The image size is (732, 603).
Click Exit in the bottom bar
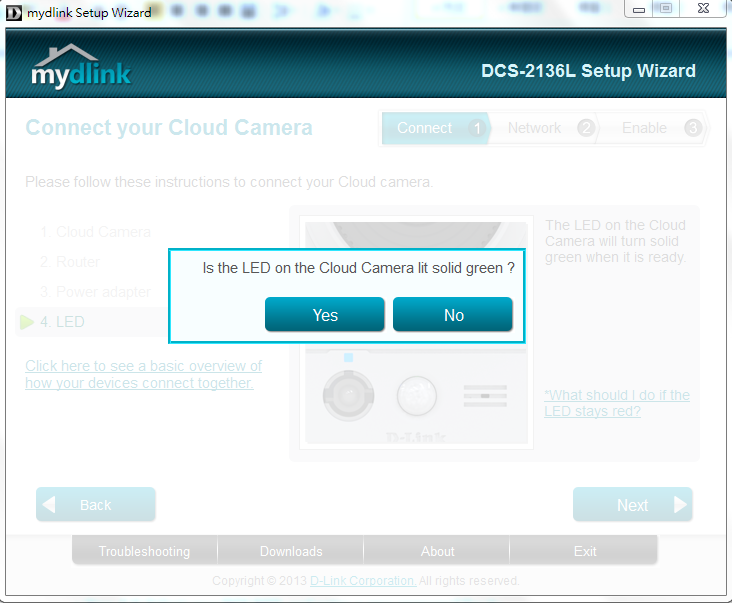pyautogui.click(x=585, y=551)
